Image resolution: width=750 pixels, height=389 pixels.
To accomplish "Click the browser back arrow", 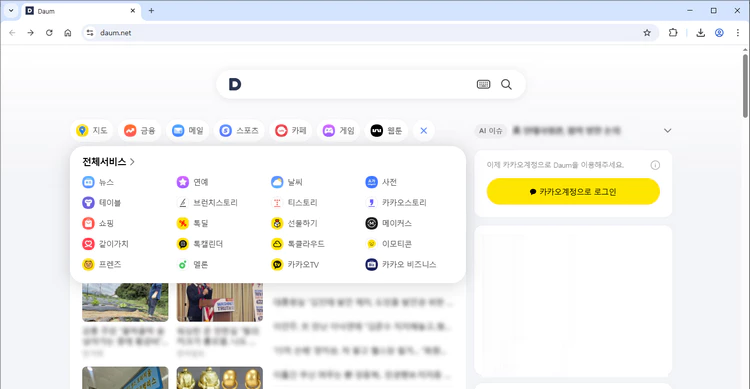I will point(12,33).
